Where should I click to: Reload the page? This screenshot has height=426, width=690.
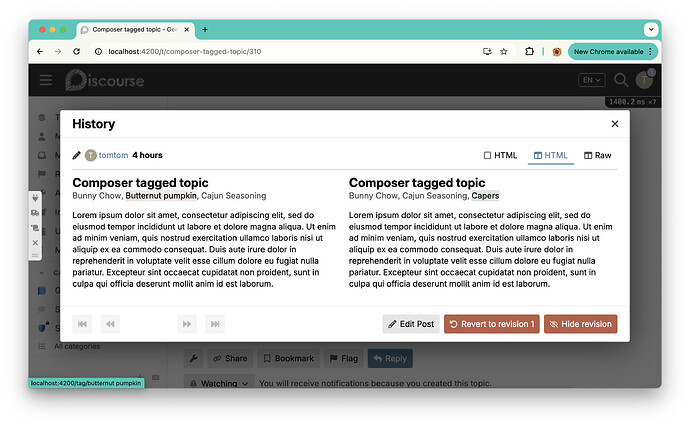tap(77, 51)
